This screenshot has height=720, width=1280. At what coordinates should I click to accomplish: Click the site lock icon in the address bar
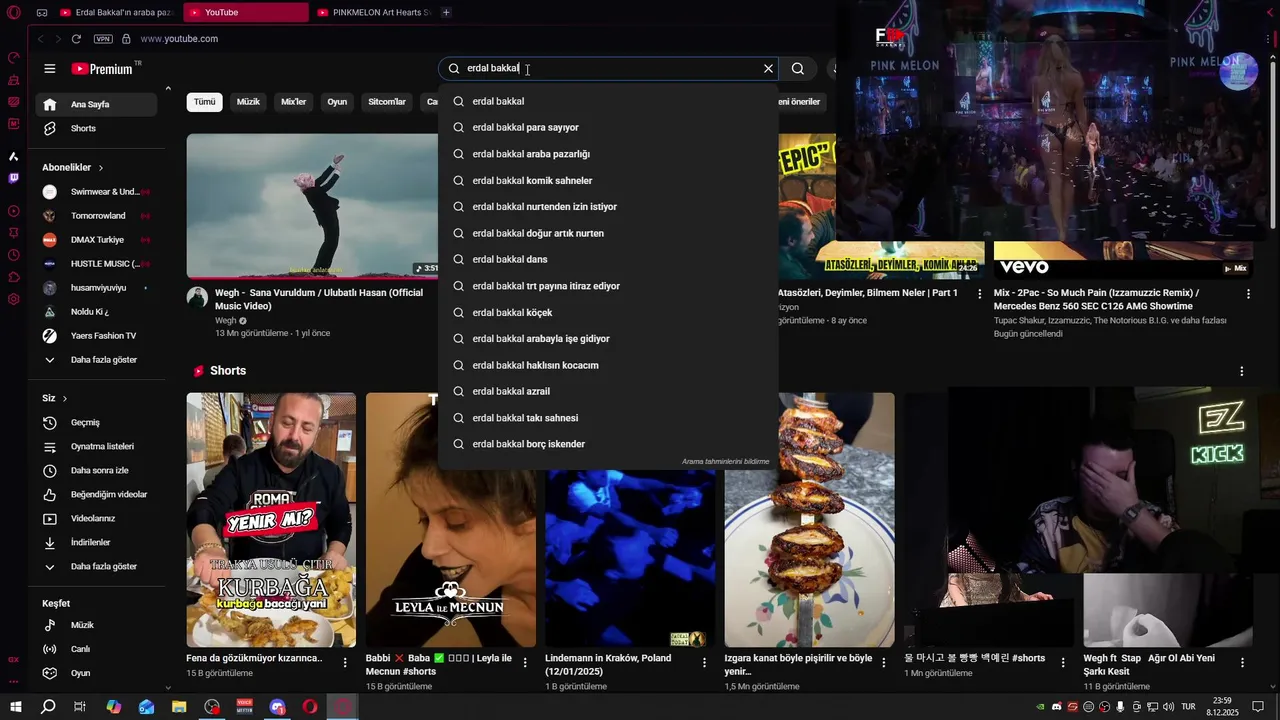click(x=126, y=38)
